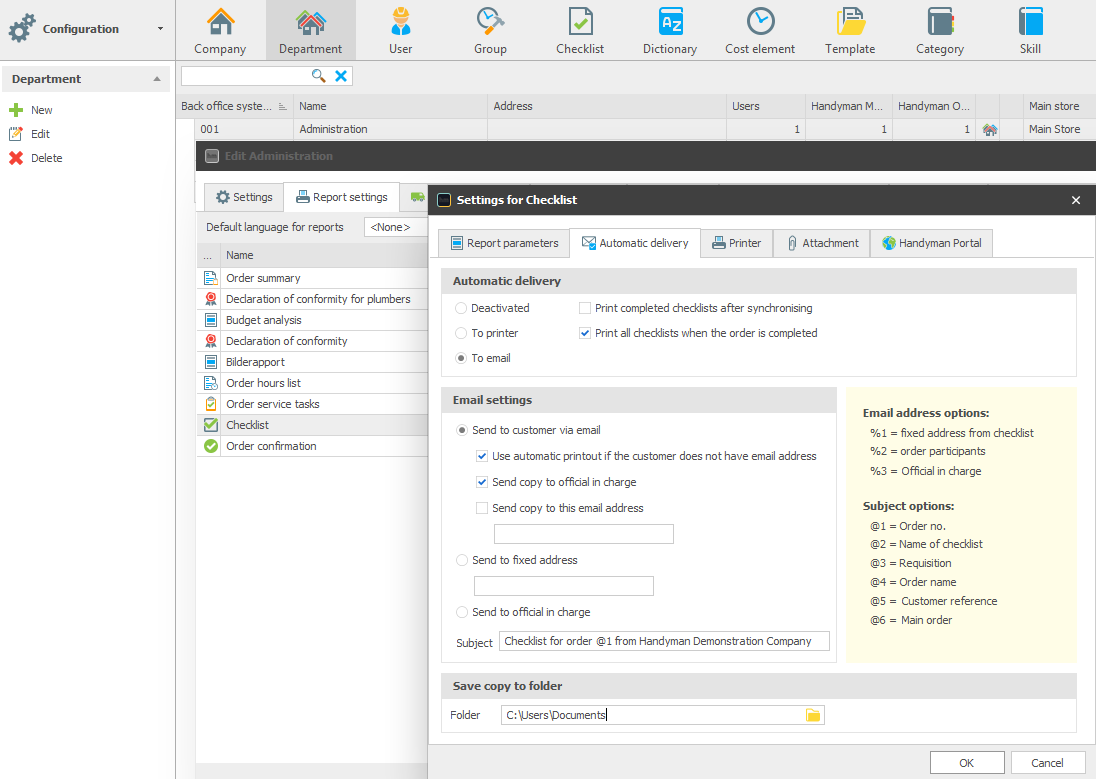Screen dimensions: 1096x779
Task: Click the Users column header
Action: pyautogui.click(x=766, y=106)
